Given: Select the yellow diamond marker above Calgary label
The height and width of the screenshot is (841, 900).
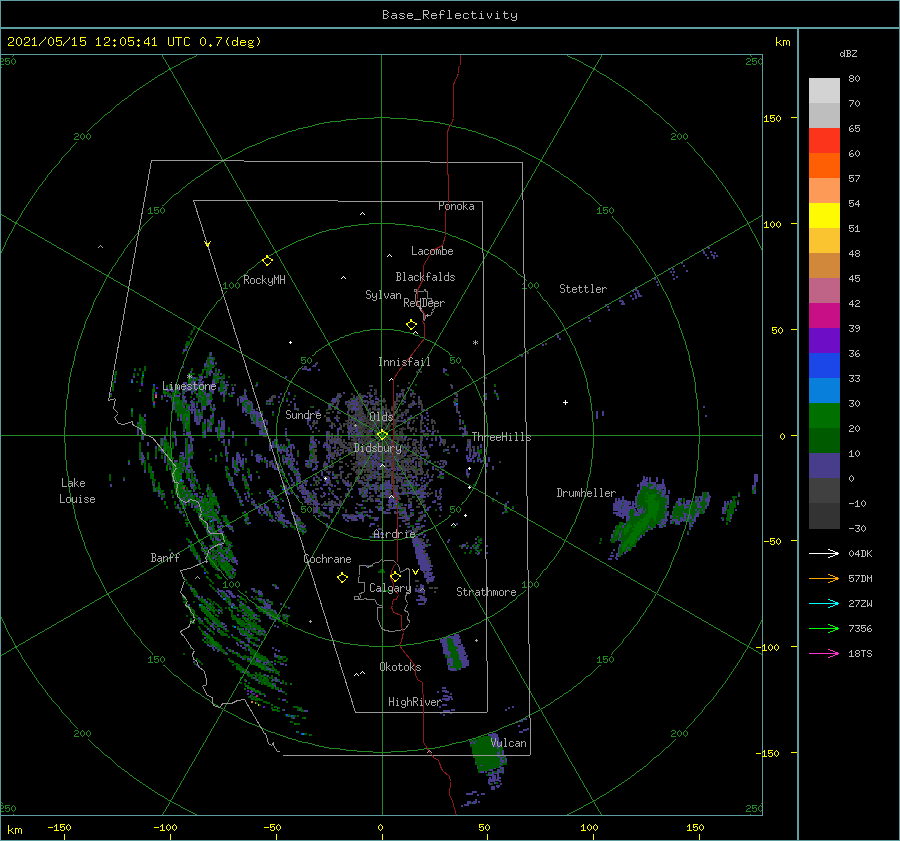Looking at the screenshot, I should click(x=395, y=576).
